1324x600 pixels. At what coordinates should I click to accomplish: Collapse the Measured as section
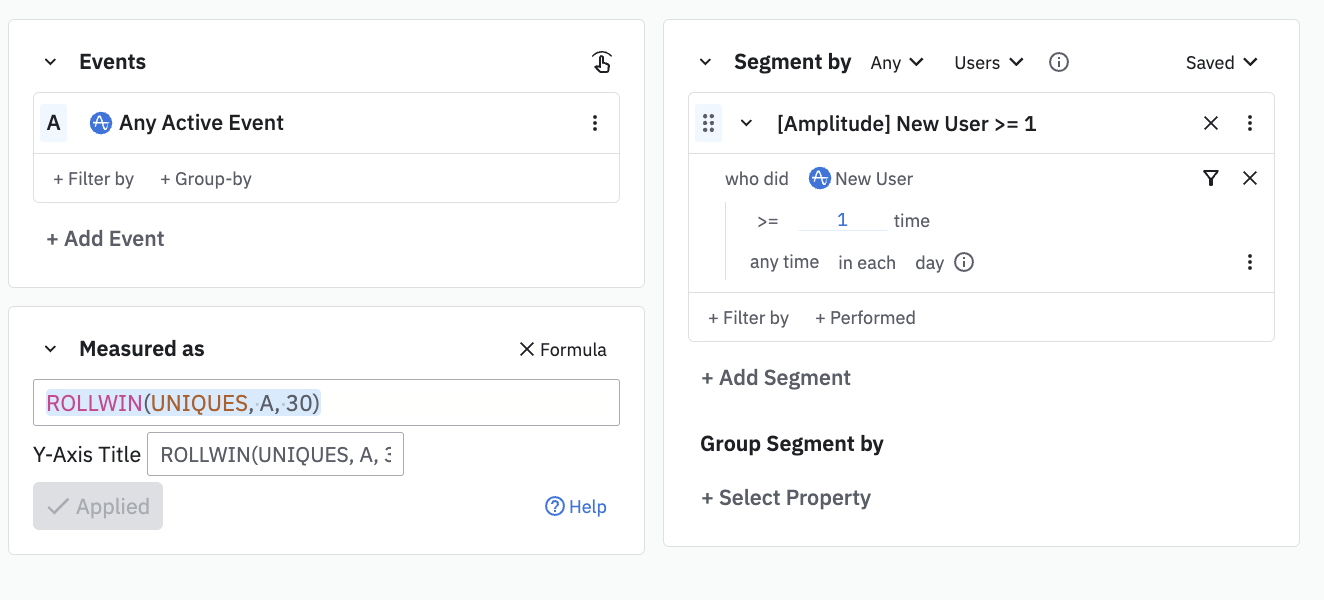[51, 349]
